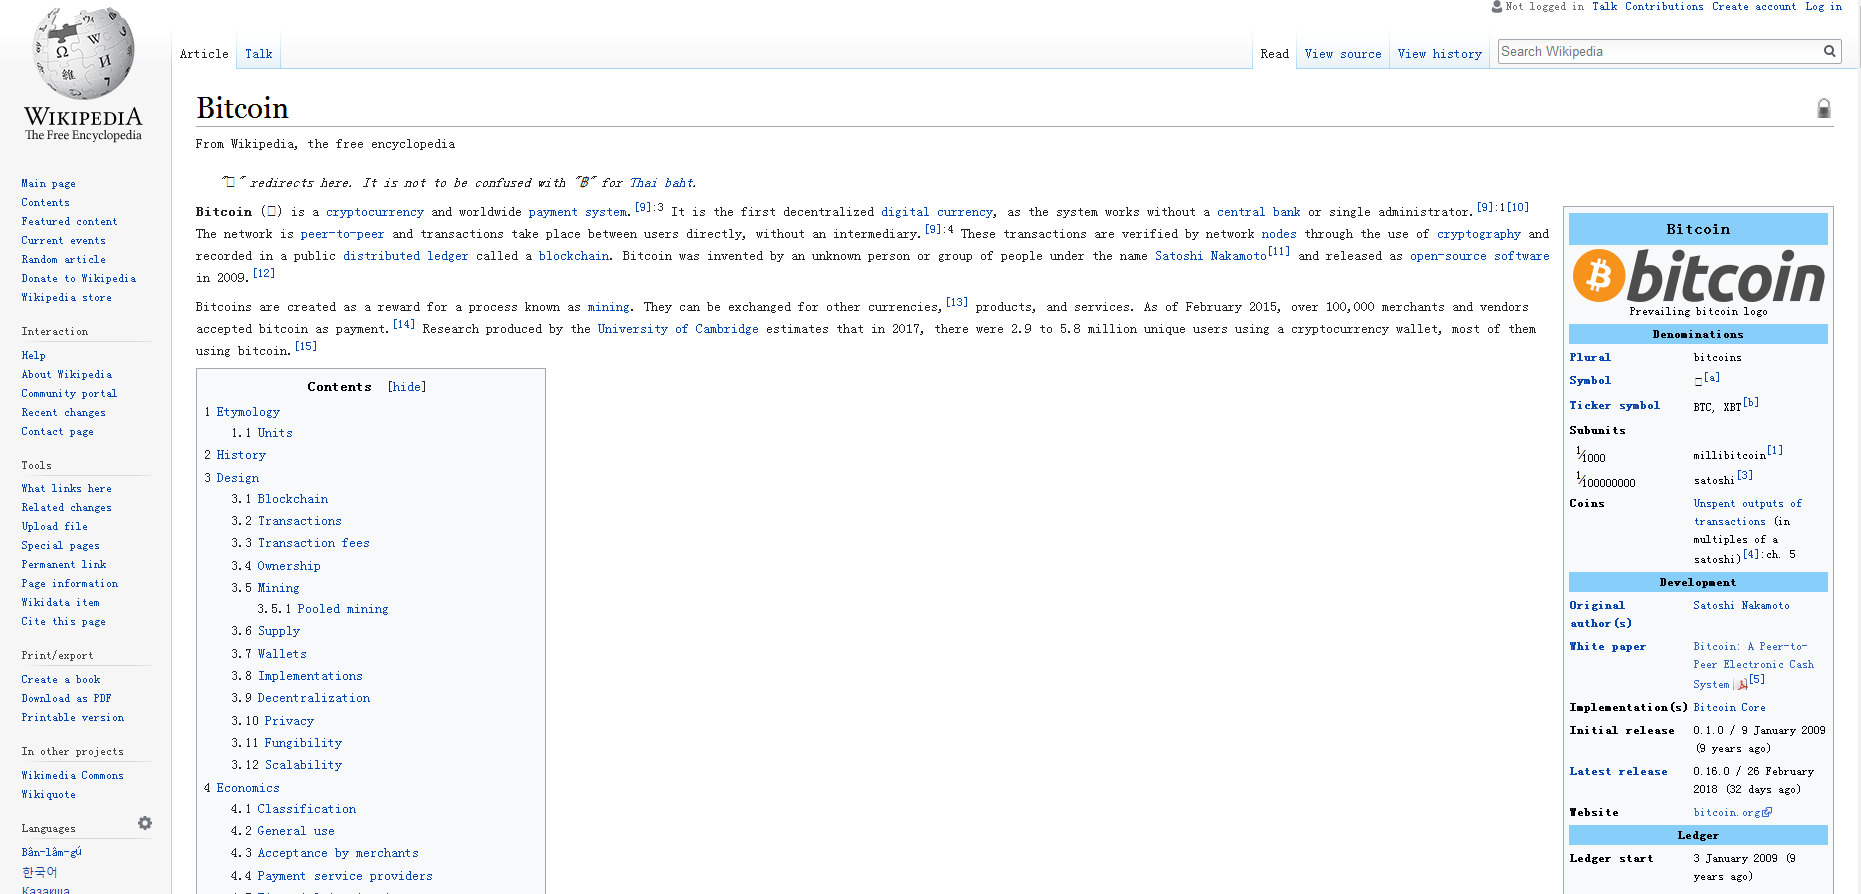The height and width of the screenshot is (894, 1861).
Task: Open the Contributions link at top
Action: pyautogui.click(x=1664, y=6)
